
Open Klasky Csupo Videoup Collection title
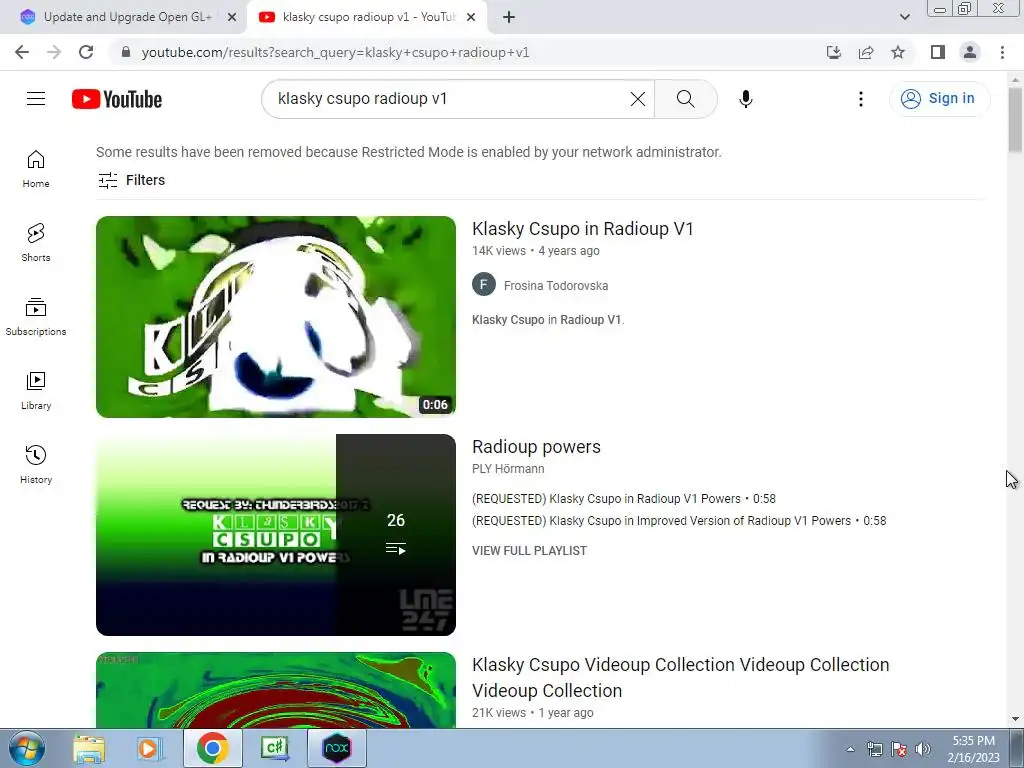coord(680,677)
